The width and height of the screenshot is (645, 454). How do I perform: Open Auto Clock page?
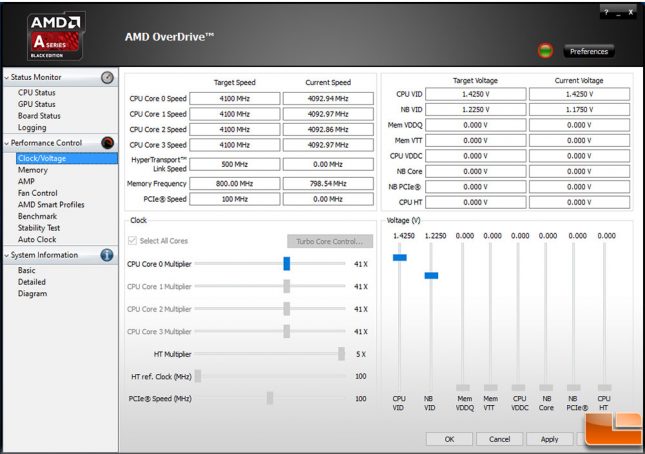[x=37, y=239]
